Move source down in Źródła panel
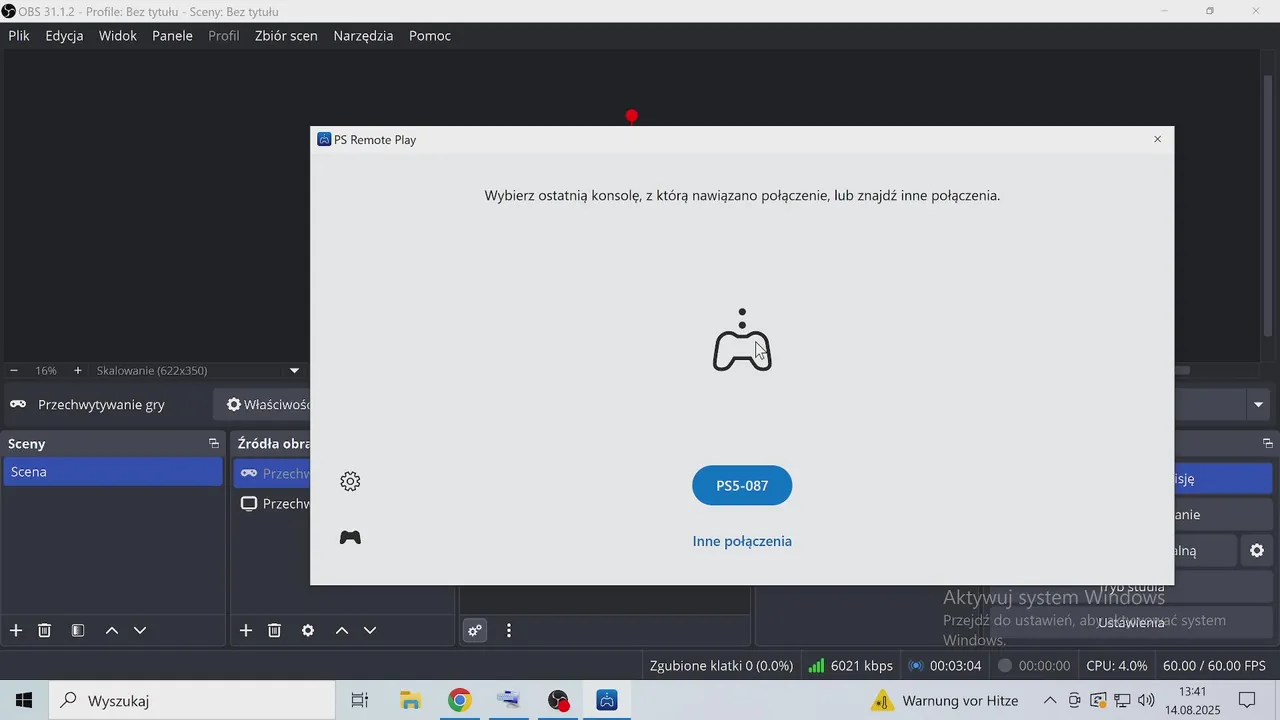1280x720 pixels. 370,630
